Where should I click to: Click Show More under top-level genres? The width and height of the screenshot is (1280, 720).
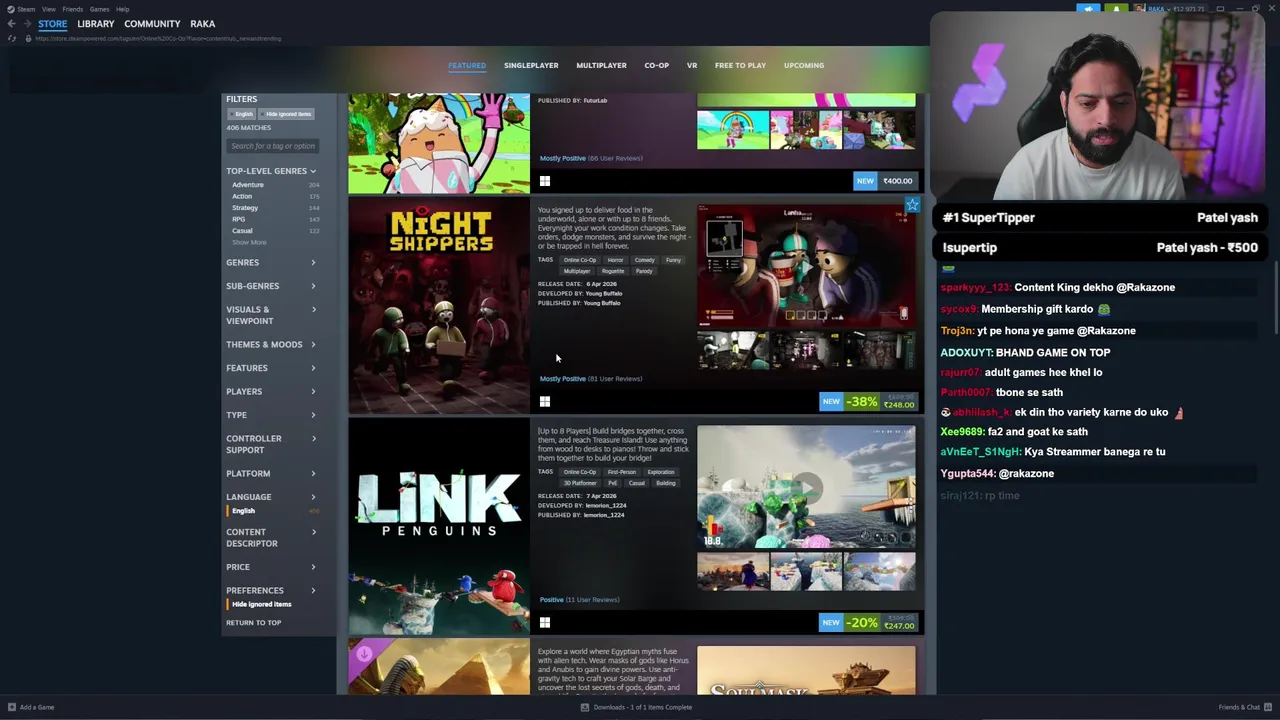tap(250, 242)
